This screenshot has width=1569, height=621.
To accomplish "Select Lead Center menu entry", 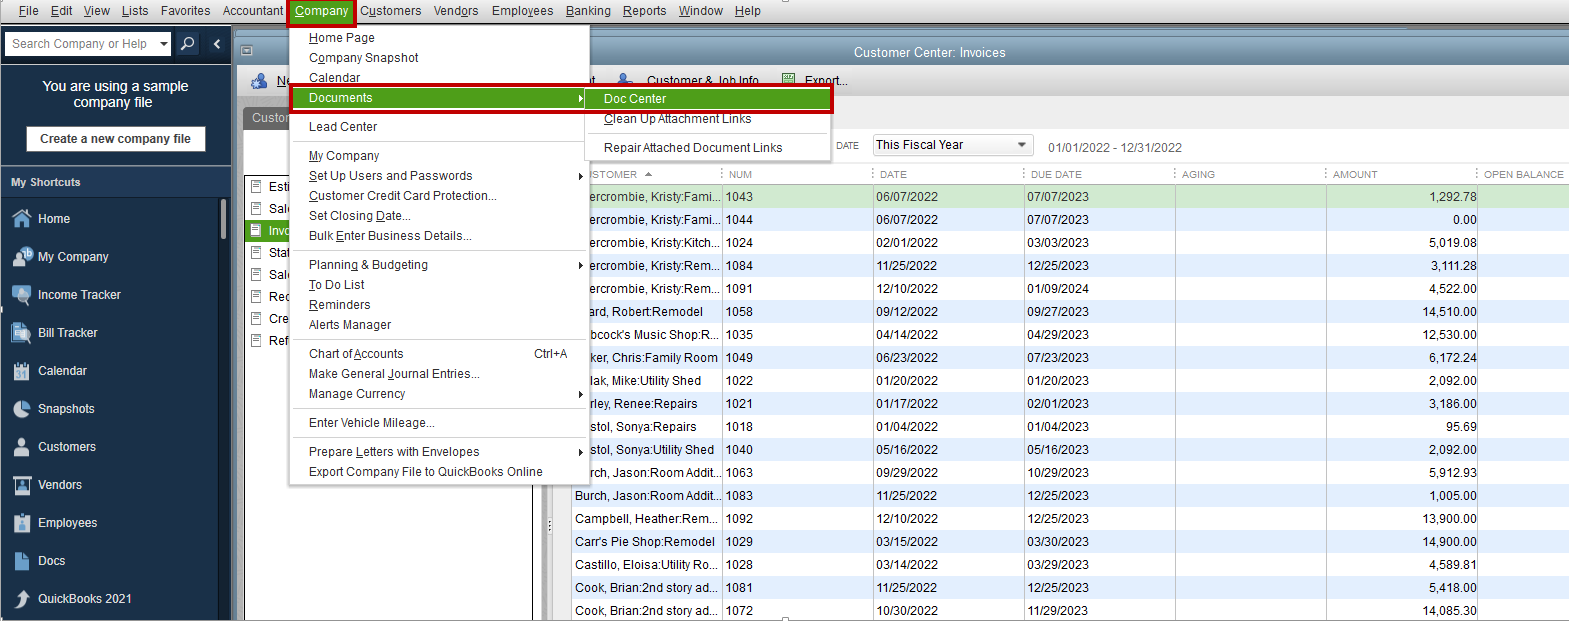I will point(343,127).
